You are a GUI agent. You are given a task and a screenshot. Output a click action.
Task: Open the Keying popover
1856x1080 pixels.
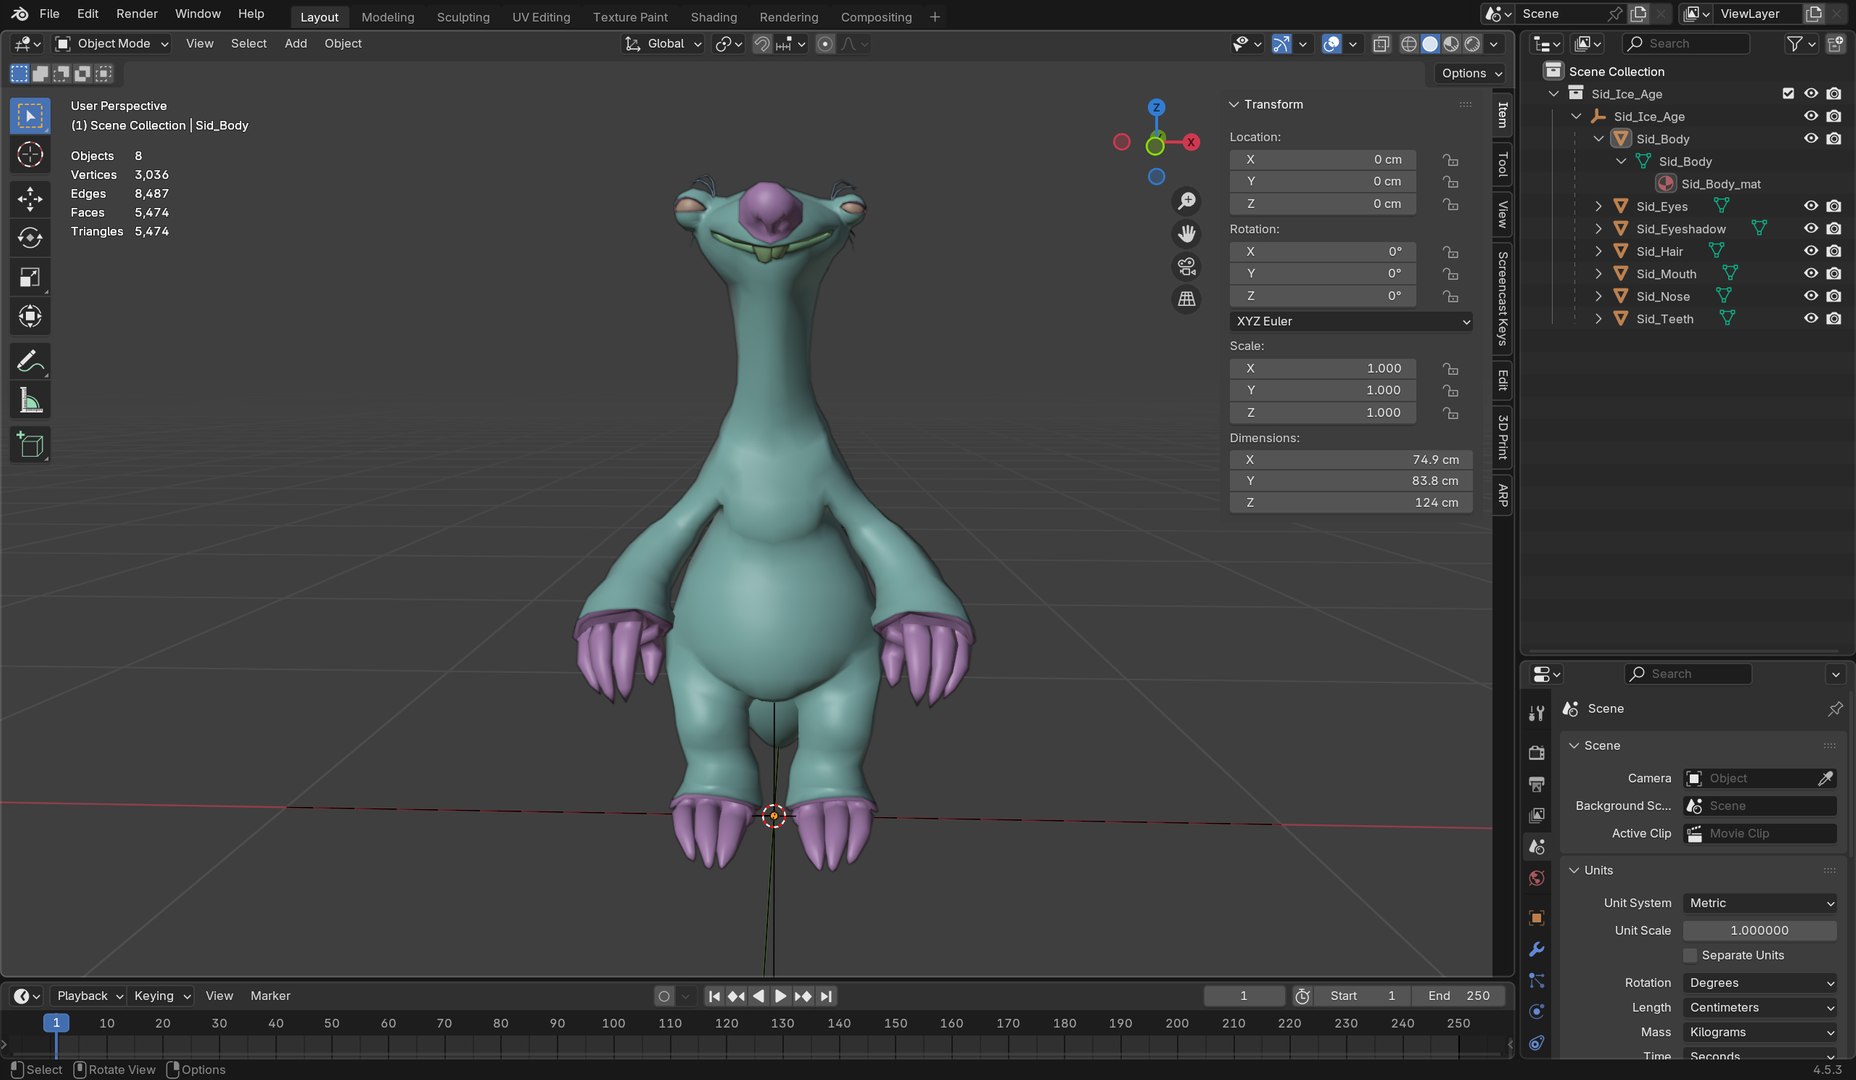(161, 996)
